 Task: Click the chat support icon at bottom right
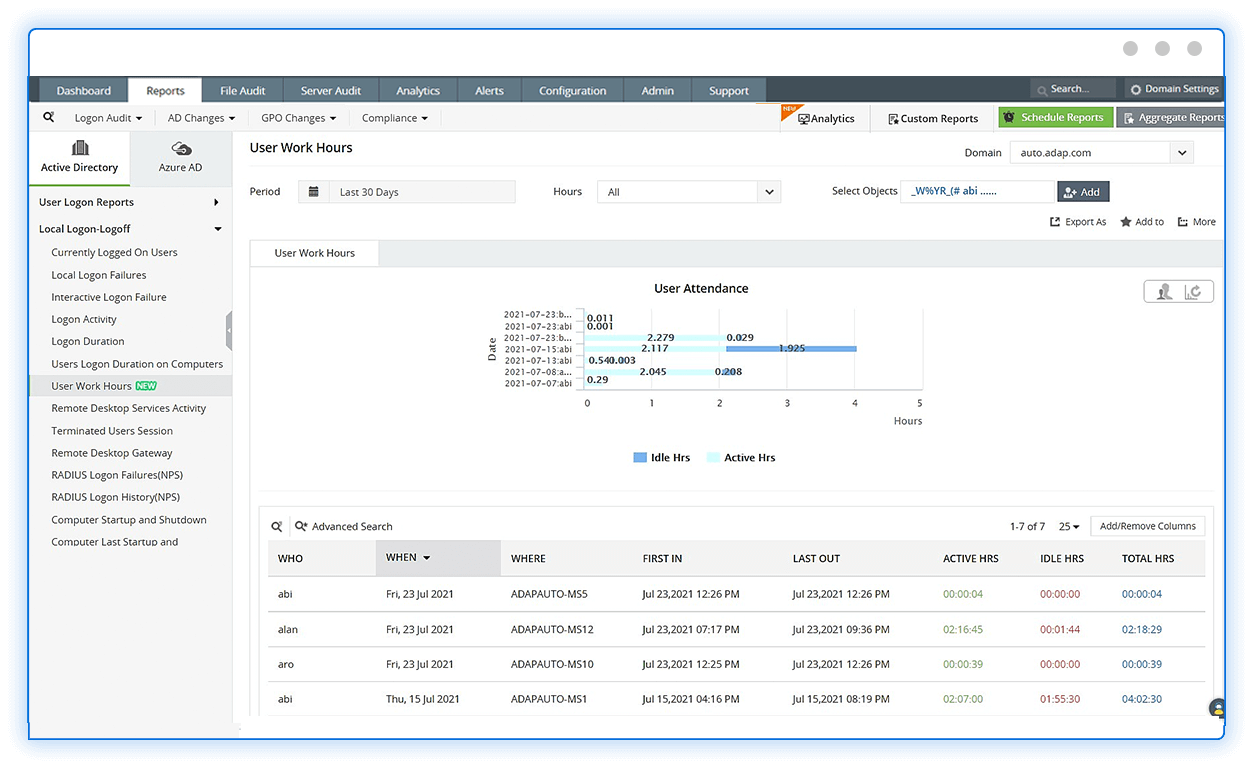pyautogui.click(x=1217, y=708)
